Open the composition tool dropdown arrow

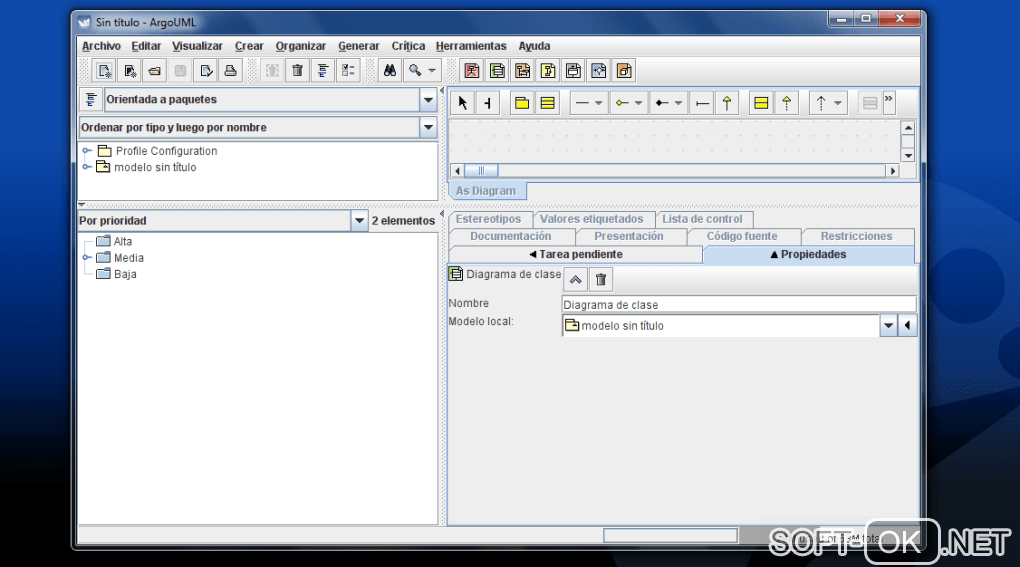click(x=678, y=103)
